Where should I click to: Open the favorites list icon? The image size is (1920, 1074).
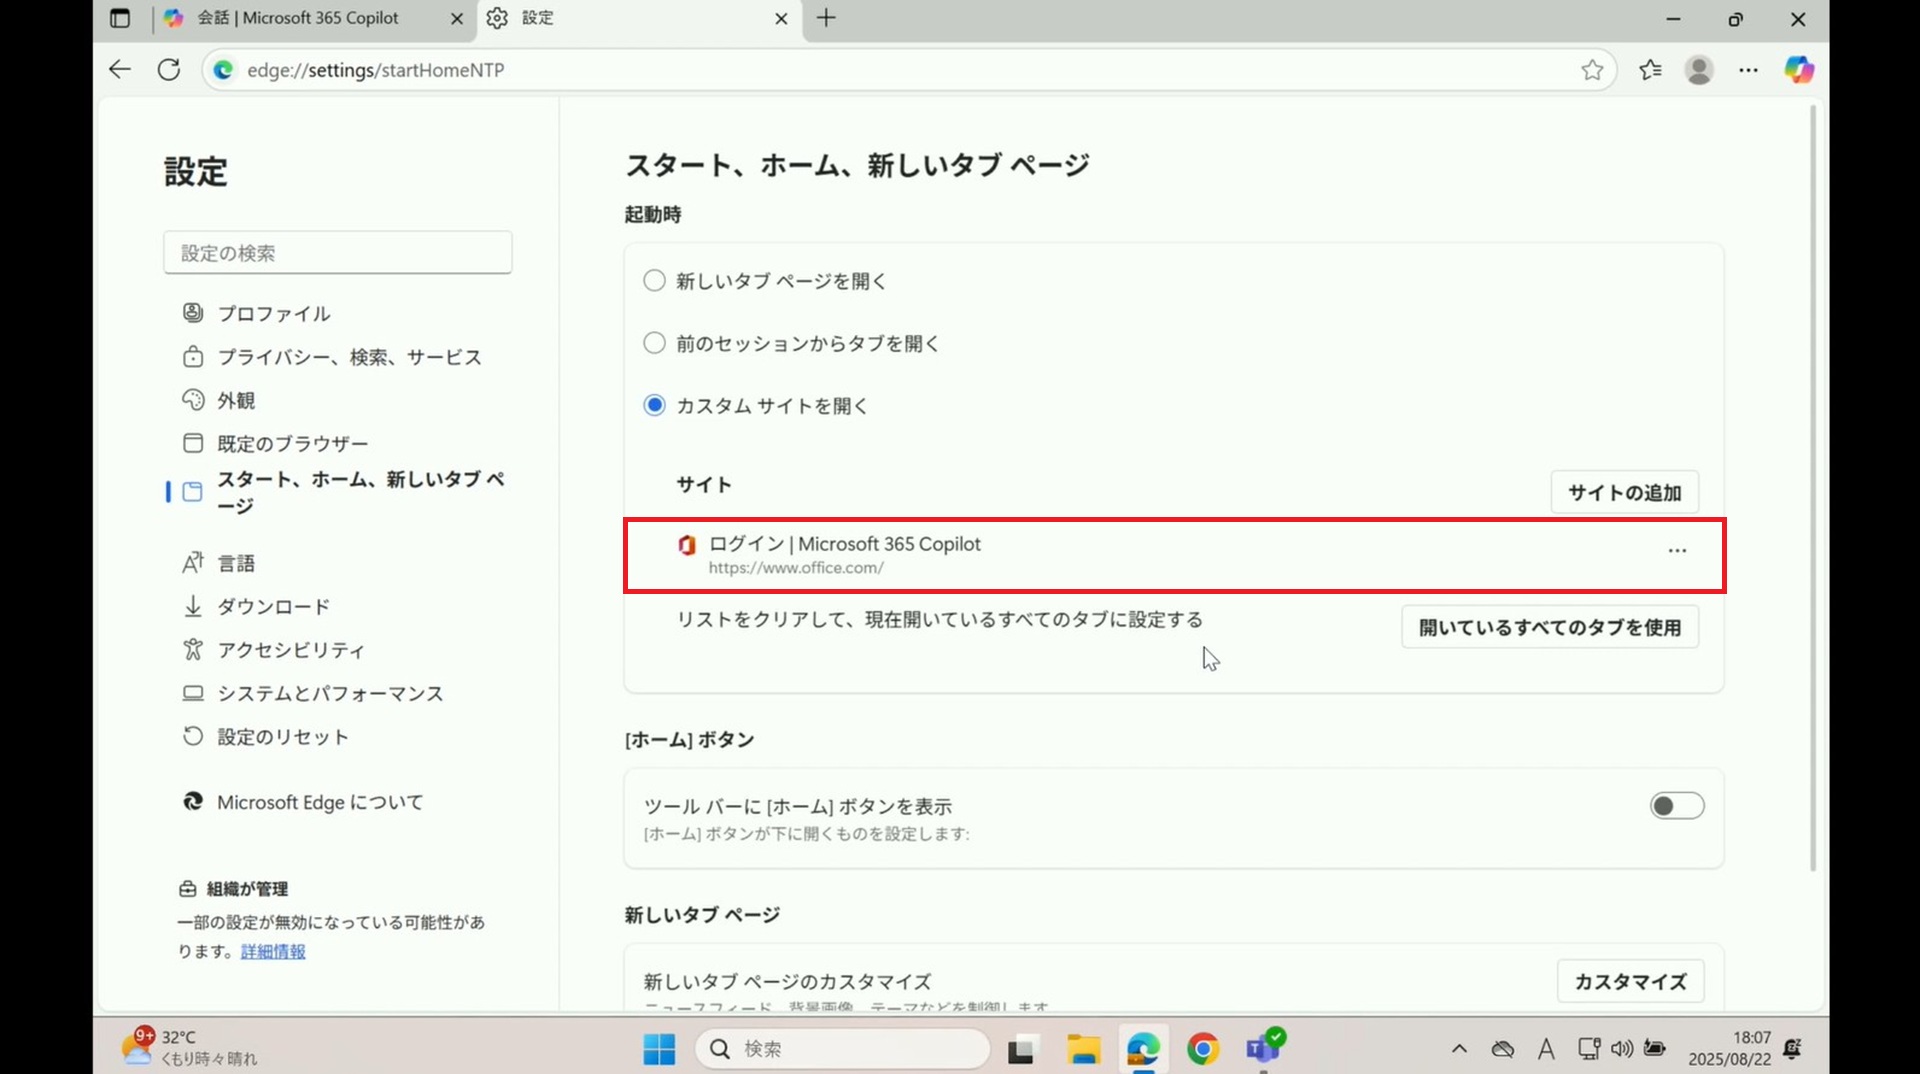click(1650, 70)
